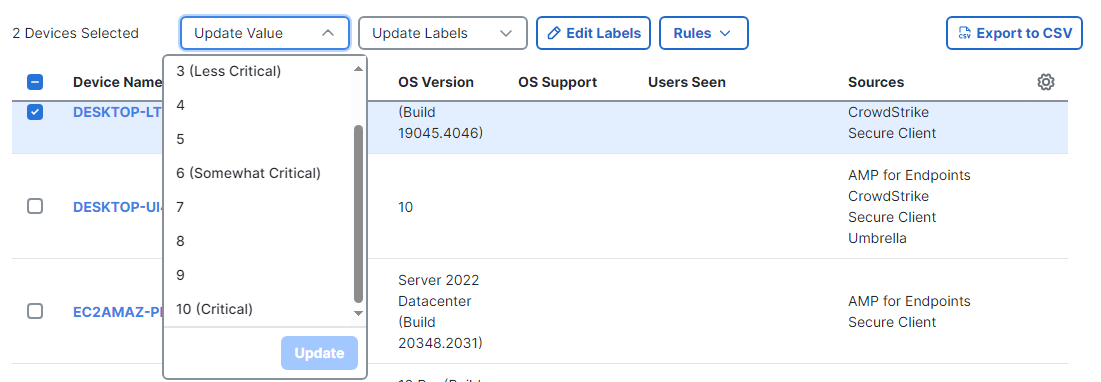
Task: Tick the EC2AMAZ device row checkbox
Action: coord(35,311)
